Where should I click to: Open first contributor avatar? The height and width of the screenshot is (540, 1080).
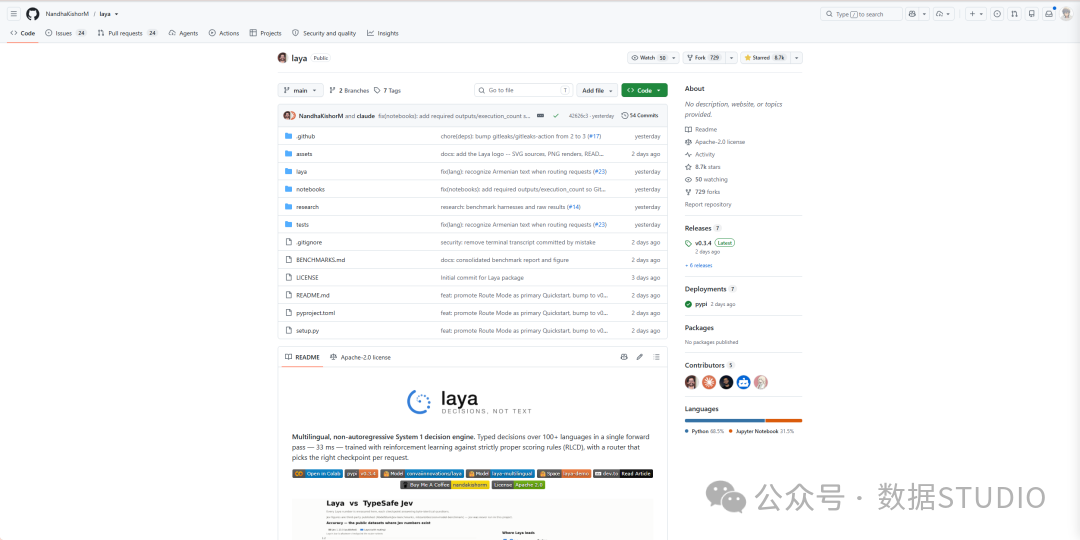[x=691, y=382]
